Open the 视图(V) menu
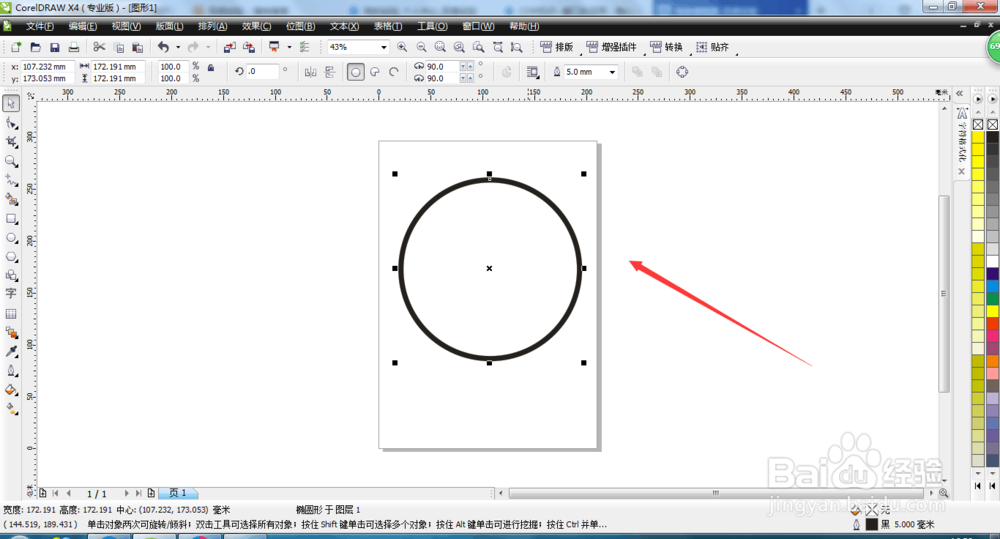This screenshot has width=1000, height=539. [x=126, y=26]
